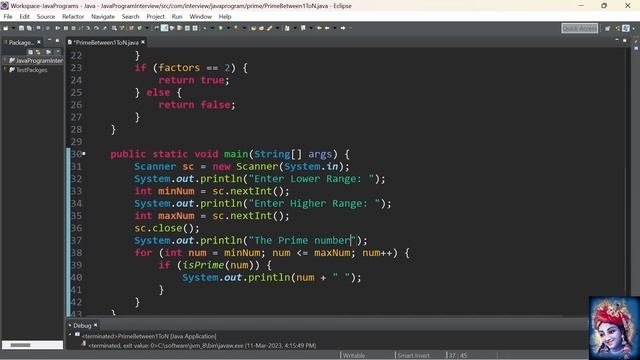Toggle Link with Editor in Package Explorer
640x360 pixels.
pos(38,52)
